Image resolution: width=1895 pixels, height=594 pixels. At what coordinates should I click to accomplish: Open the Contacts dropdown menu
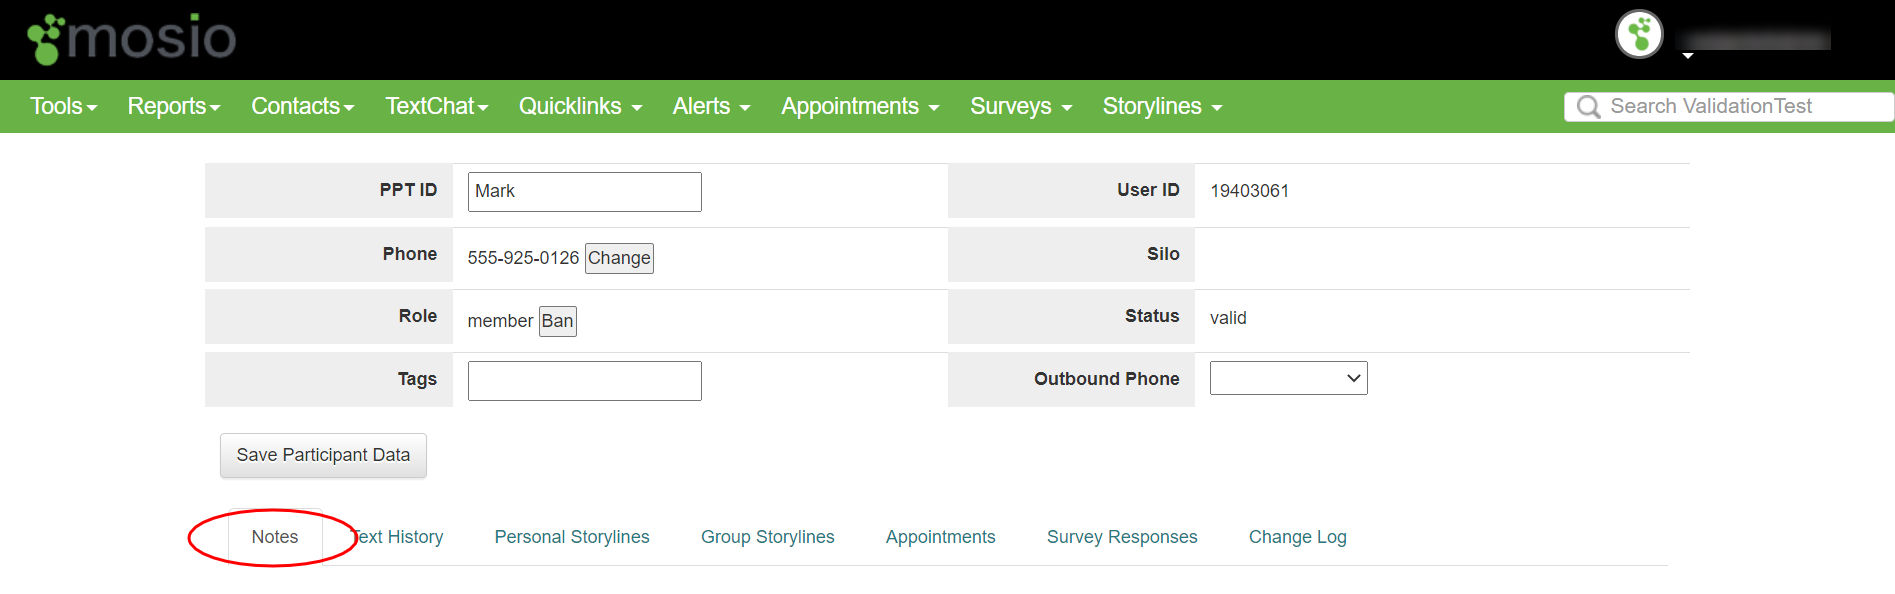click(x=302, y=106)
